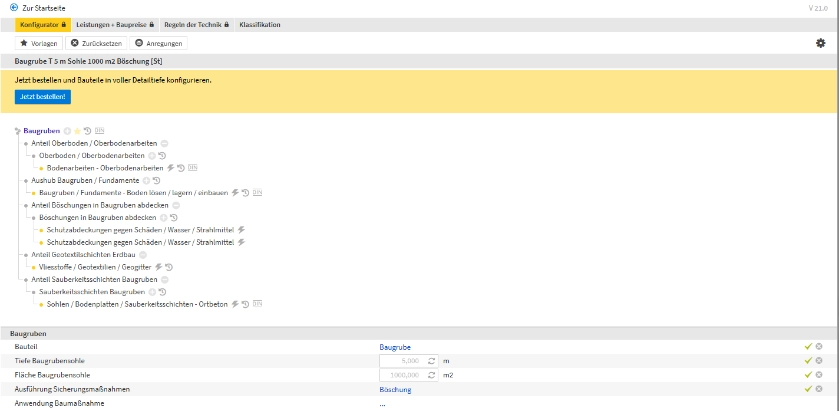The height and width of the screenshot is (411, 839).
Task: Collapse the Baugruben root tree node
Action: pos(17,131)
